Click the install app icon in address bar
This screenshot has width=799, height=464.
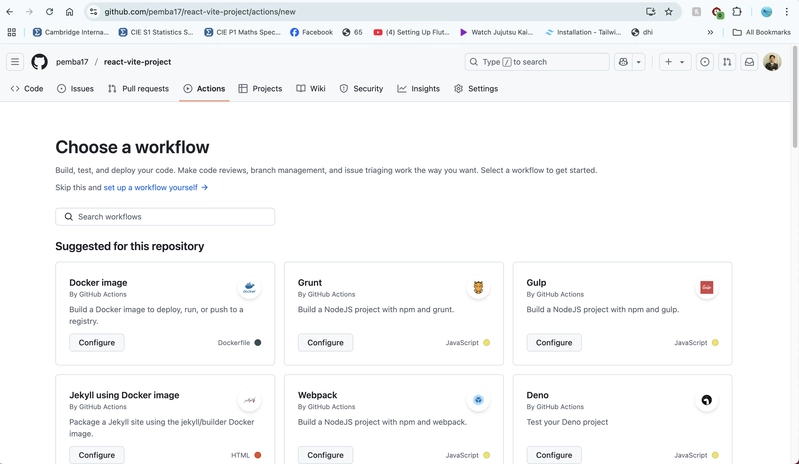pyautogui.click(x=650, y=12)
